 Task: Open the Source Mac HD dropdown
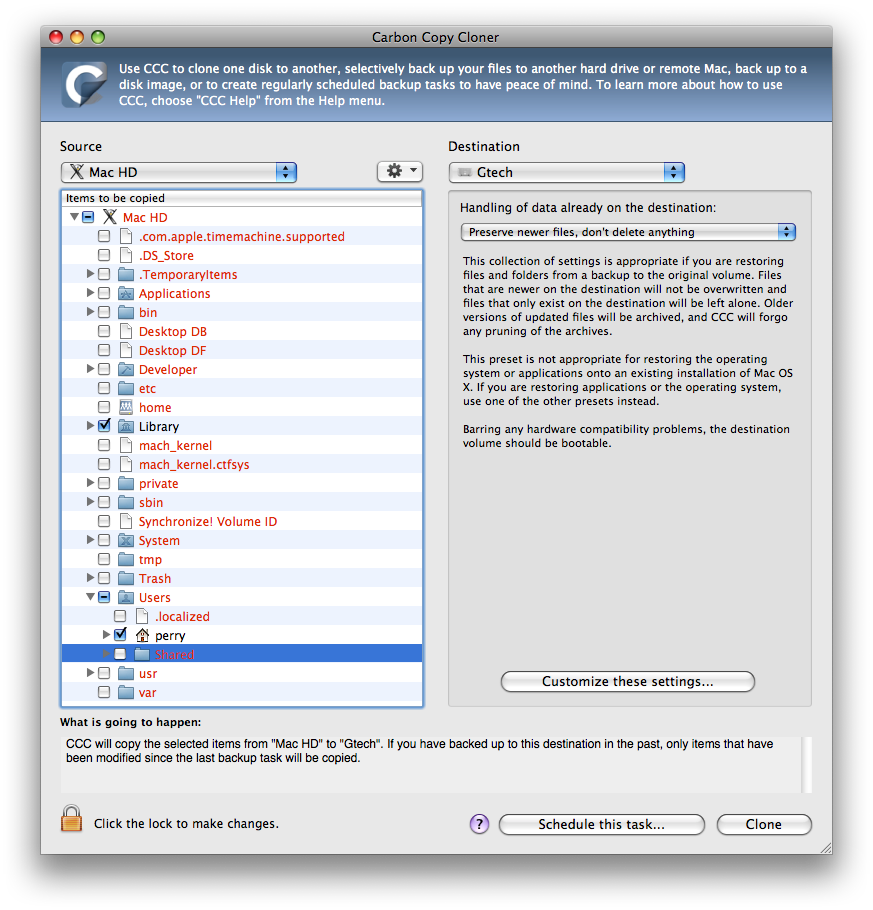tap(179, 172)
